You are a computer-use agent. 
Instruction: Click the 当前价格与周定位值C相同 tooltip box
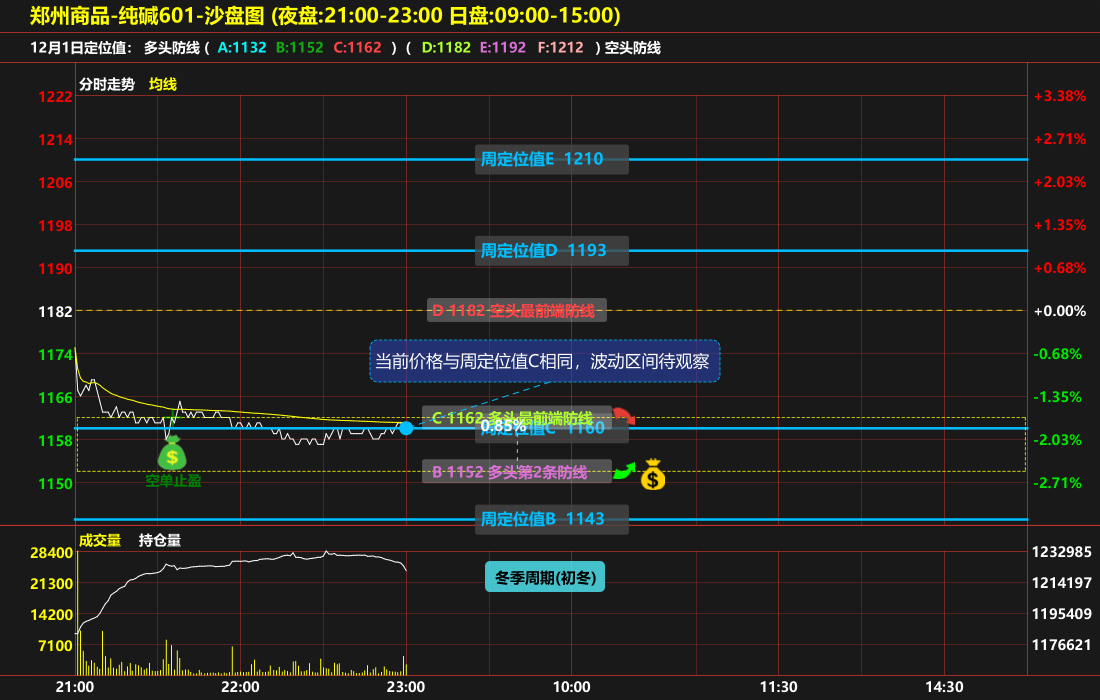(x=545, y=360)
